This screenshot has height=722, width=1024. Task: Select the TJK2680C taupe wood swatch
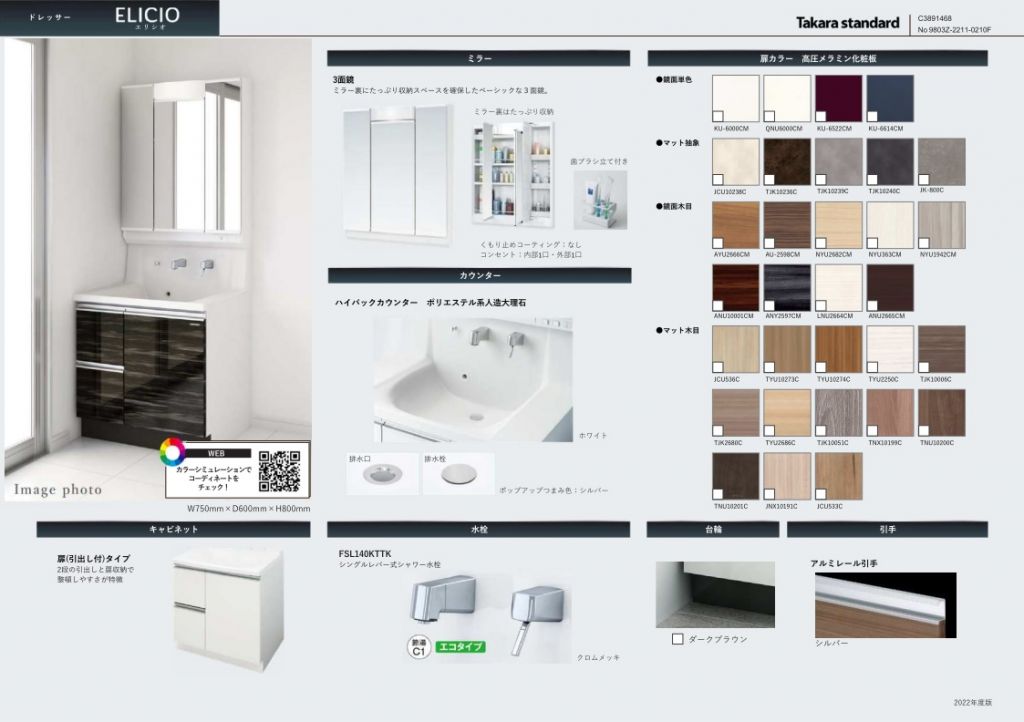(735, 413)
